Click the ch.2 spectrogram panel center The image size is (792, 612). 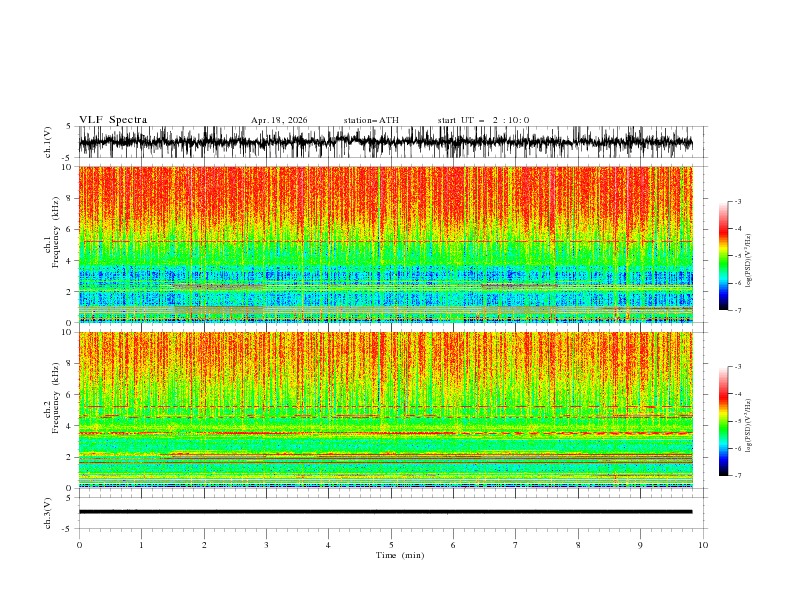point(385,410)
